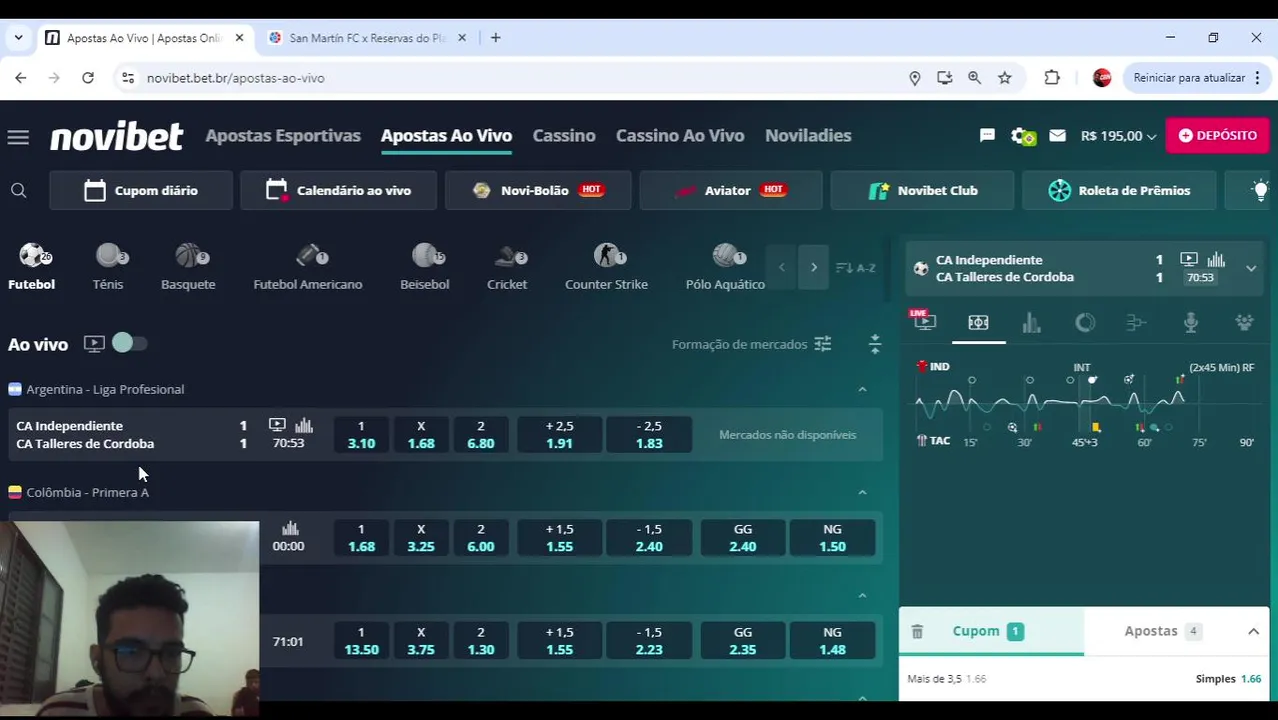This screenshot has height=720, width=1278.
Task: Click Reiniciar para atualizar button
Action: (x=1198, y=78)
